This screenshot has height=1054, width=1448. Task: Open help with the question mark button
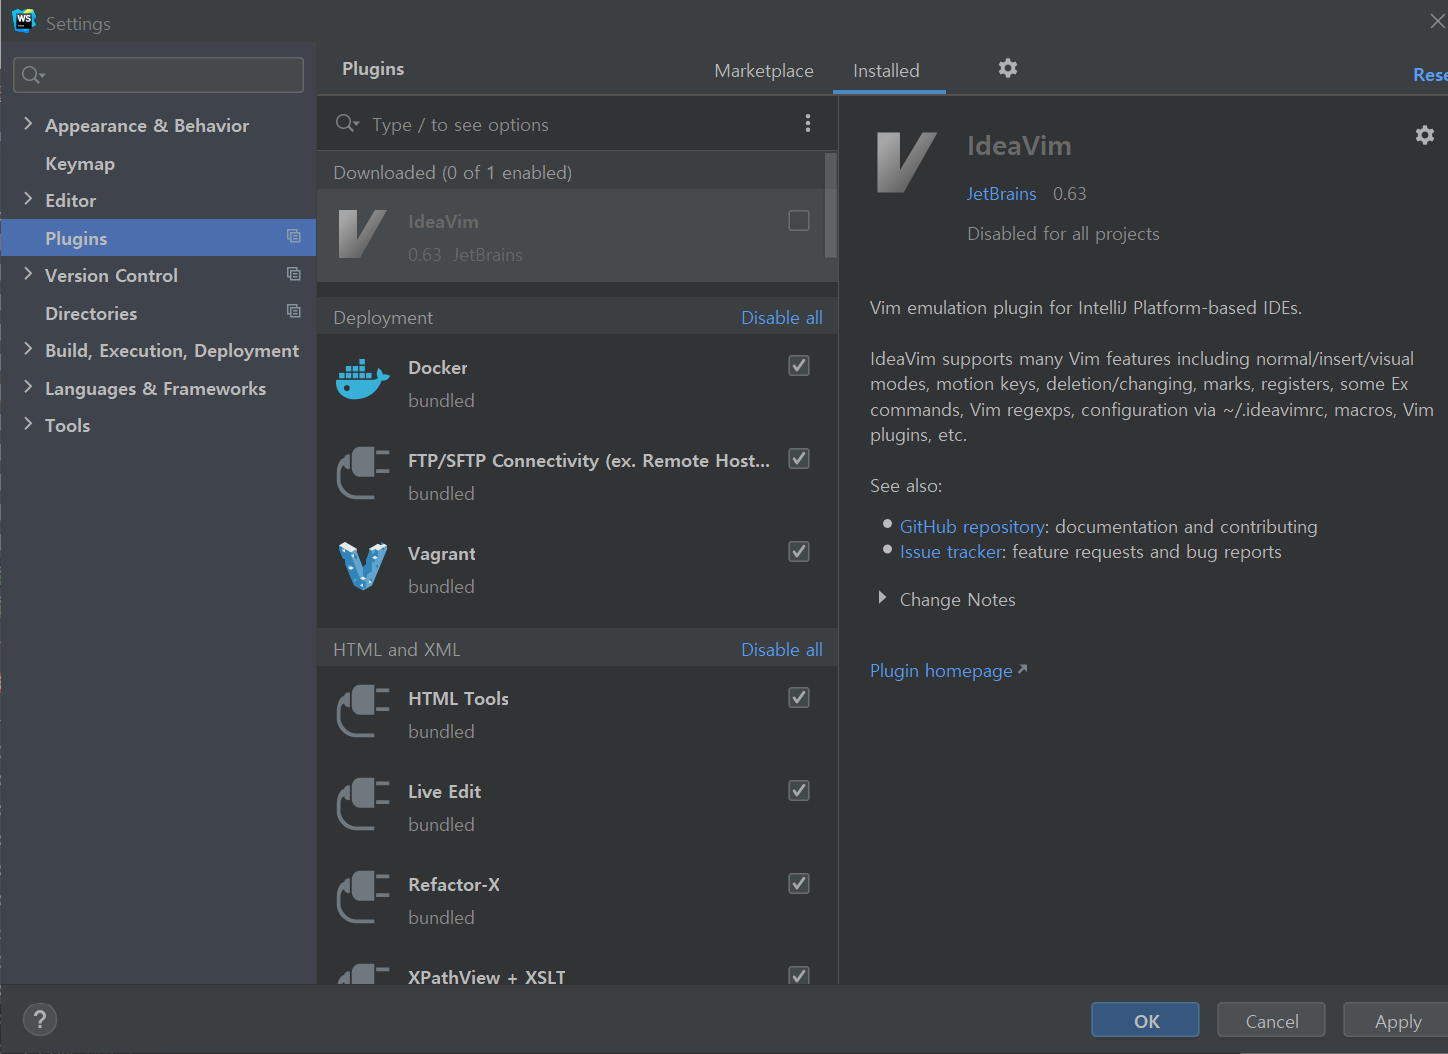39,1019
